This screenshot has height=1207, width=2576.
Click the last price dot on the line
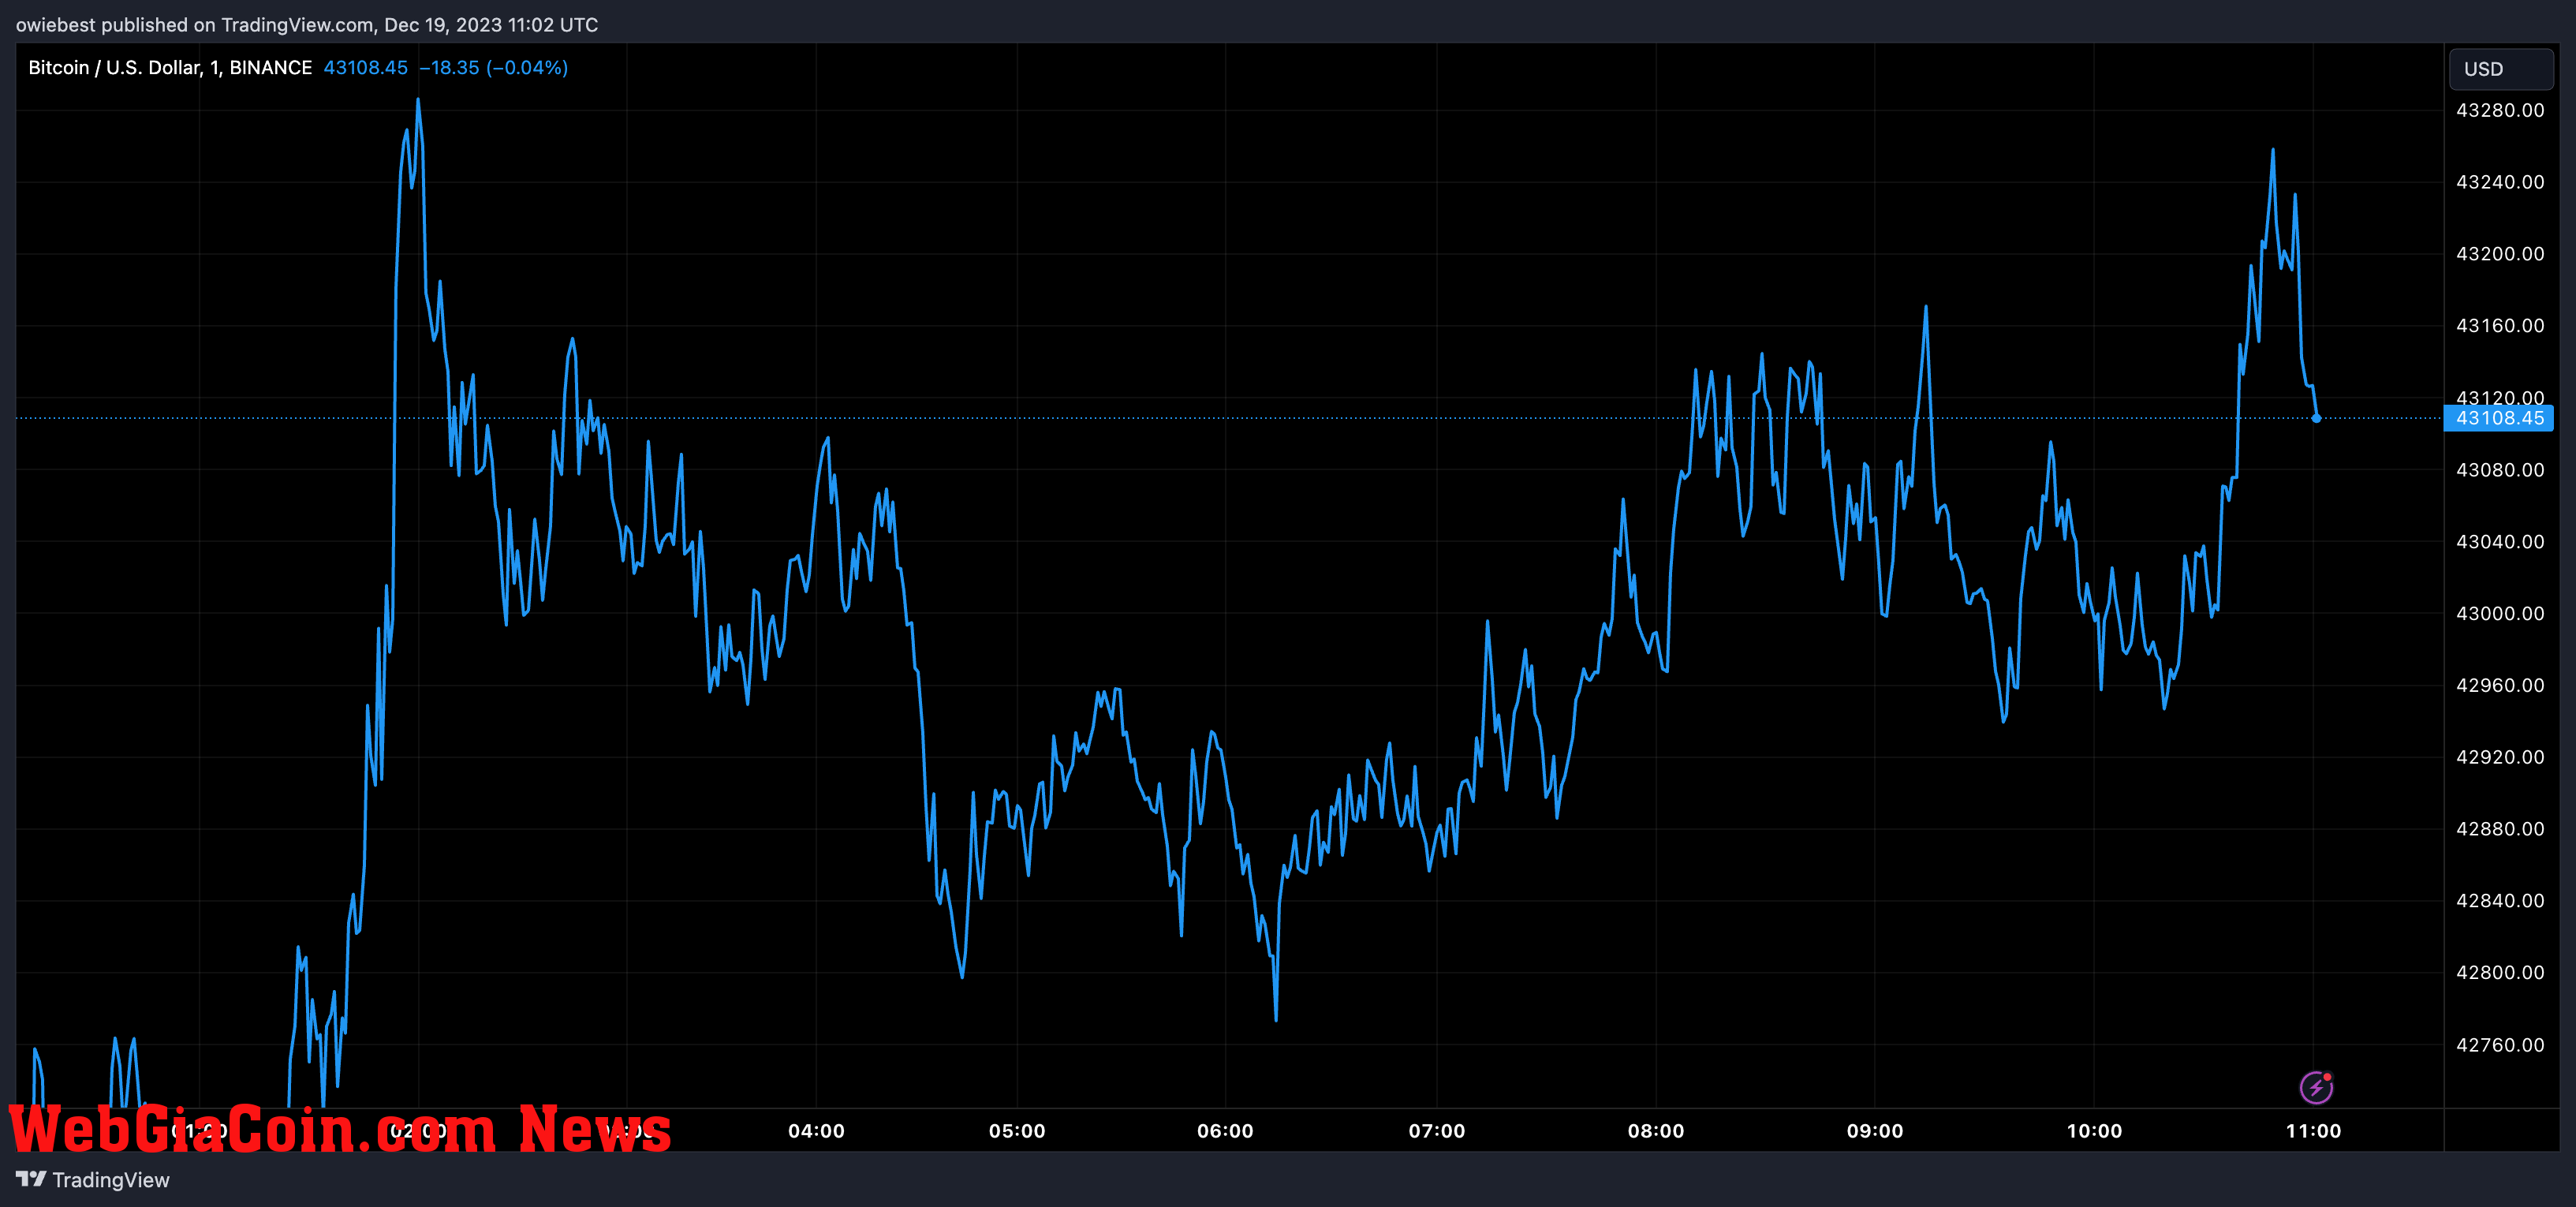tap(2316, 418)
